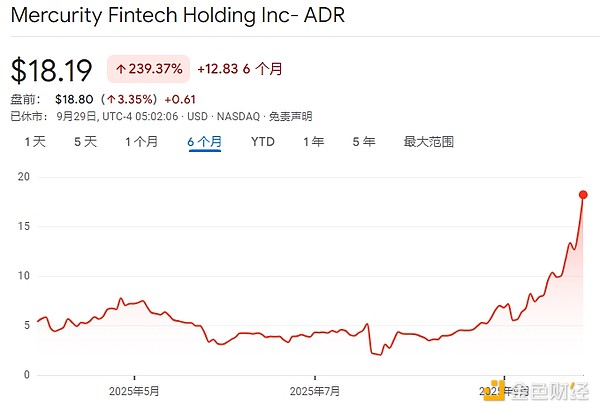The height and width of the screenshot is (412, 600).
Task: Switch to the 1天 time range tab
Action: (35, 142)
